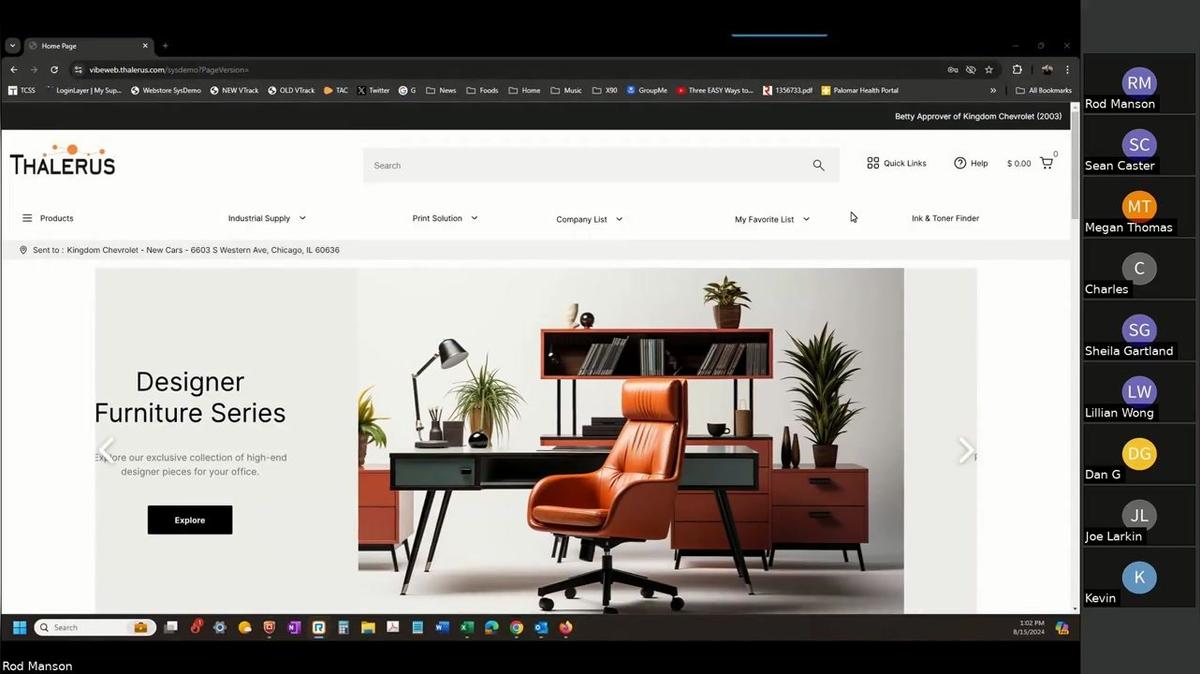Select the Home Page browser tab
This screenshot has height=674, width=1200.
coord(85,46)
